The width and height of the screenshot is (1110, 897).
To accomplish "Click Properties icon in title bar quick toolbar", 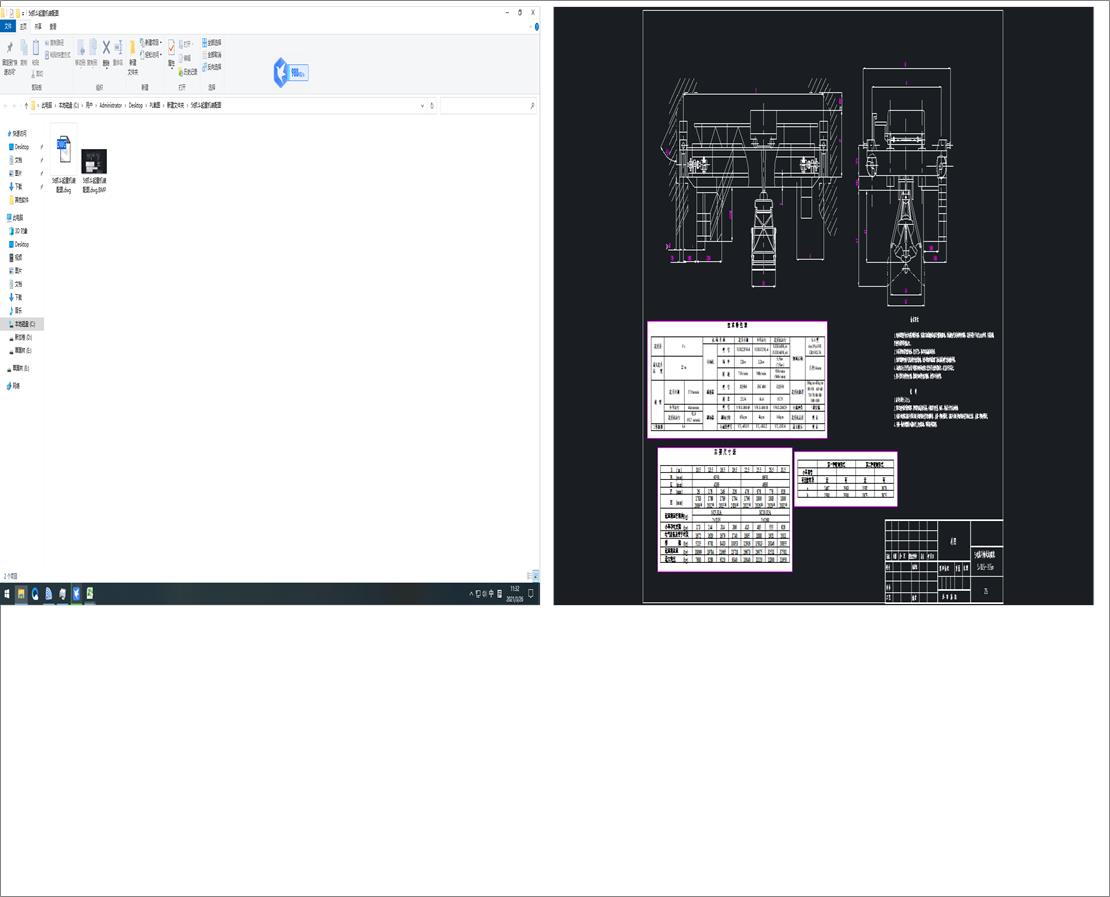I will pyautogui.click(x=11, y=13).
